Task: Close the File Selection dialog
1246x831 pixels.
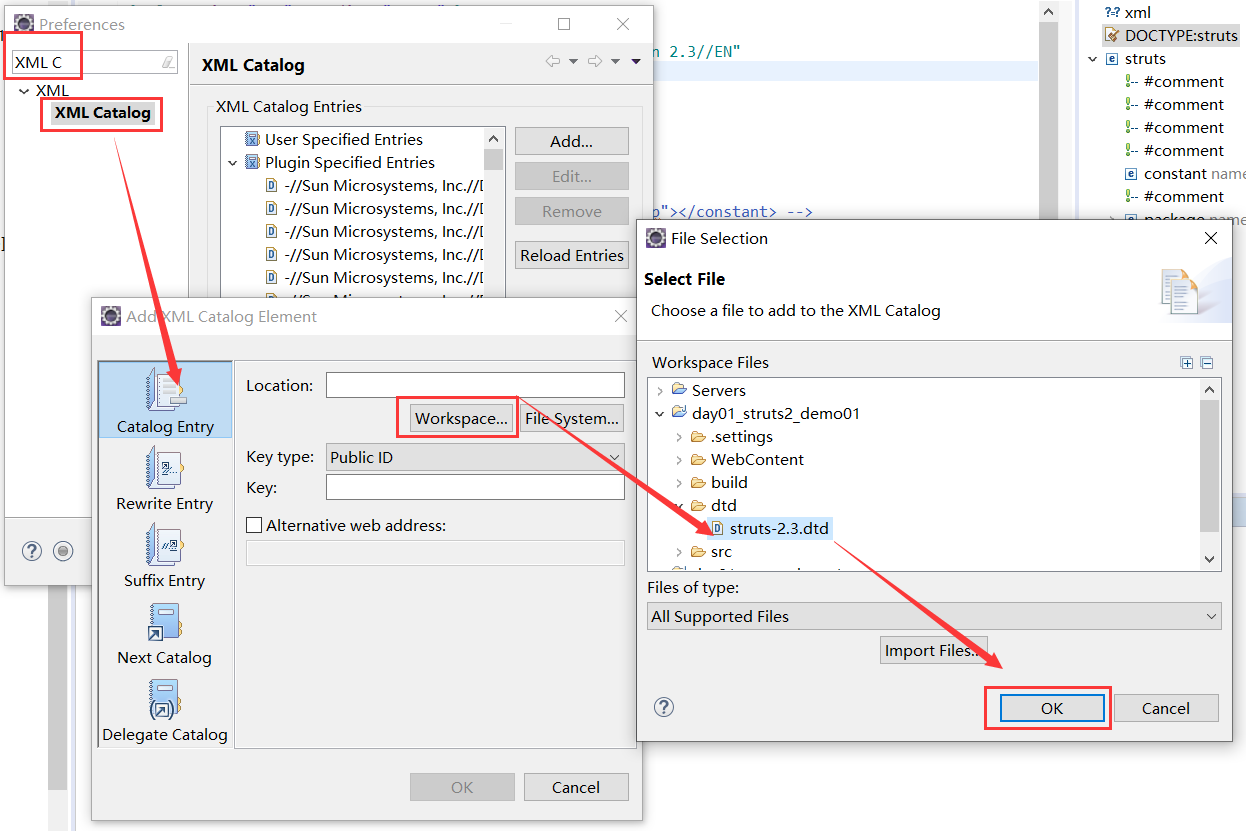Action: [x=1211, y=238]
